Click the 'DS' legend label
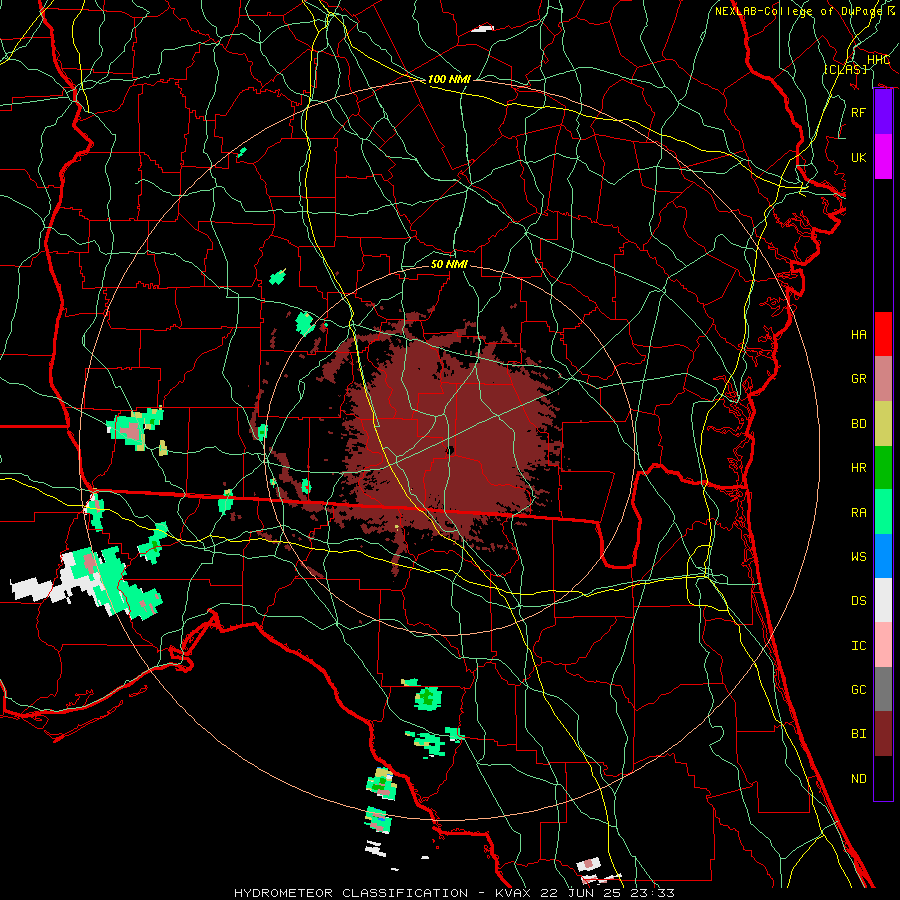Viewport: 900px width, 900px height. pyautogui.click(x=859, y=601)
